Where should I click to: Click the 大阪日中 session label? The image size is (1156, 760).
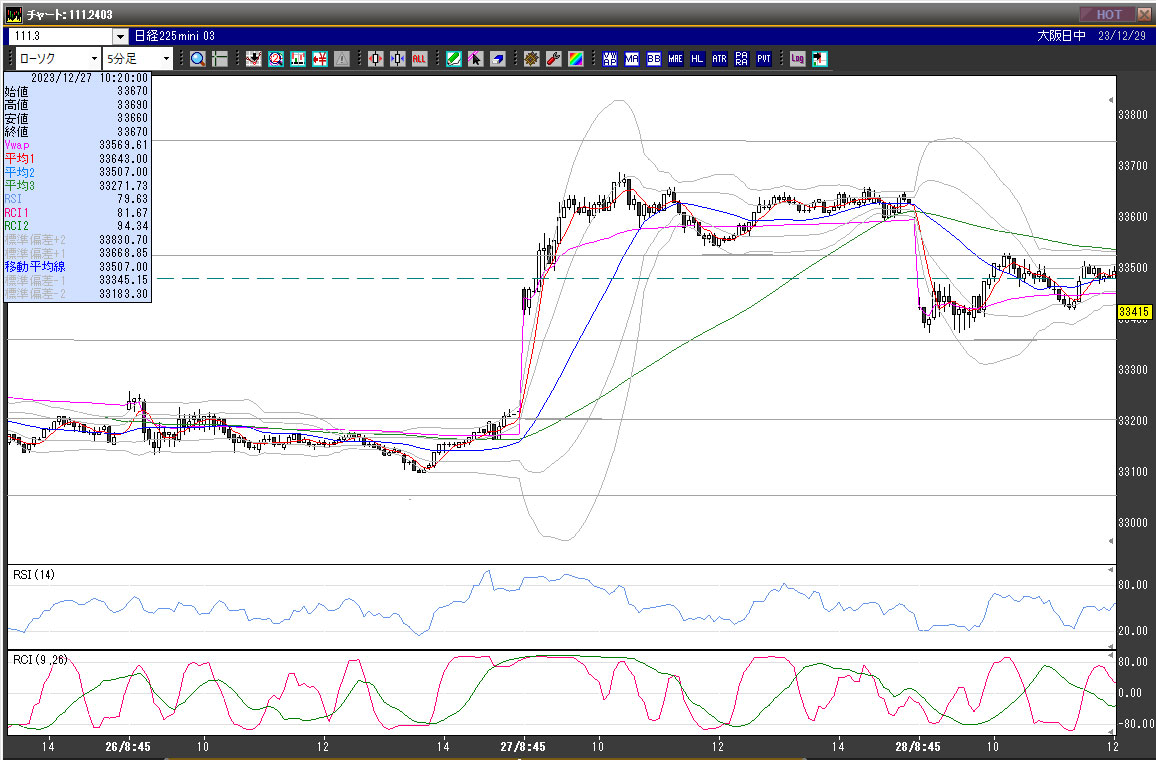1061,36
